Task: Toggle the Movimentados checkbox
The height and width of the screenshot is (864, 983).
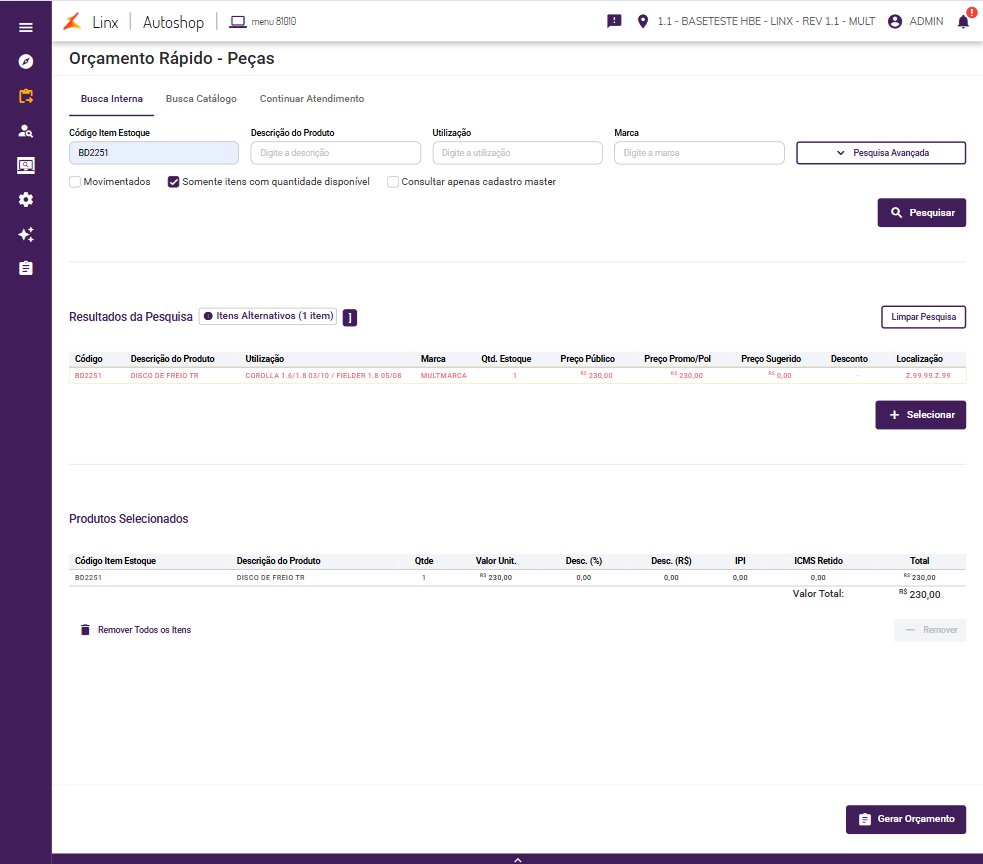Action: click(x=75, y=182)
